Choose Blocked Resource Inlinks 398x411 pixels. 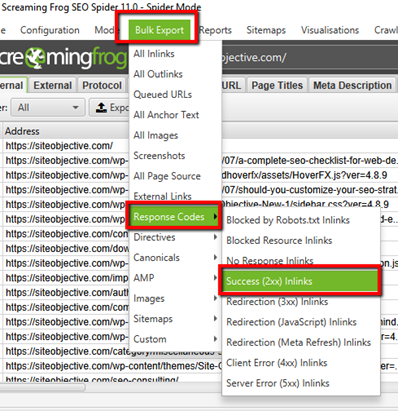[x=301, y=240]
